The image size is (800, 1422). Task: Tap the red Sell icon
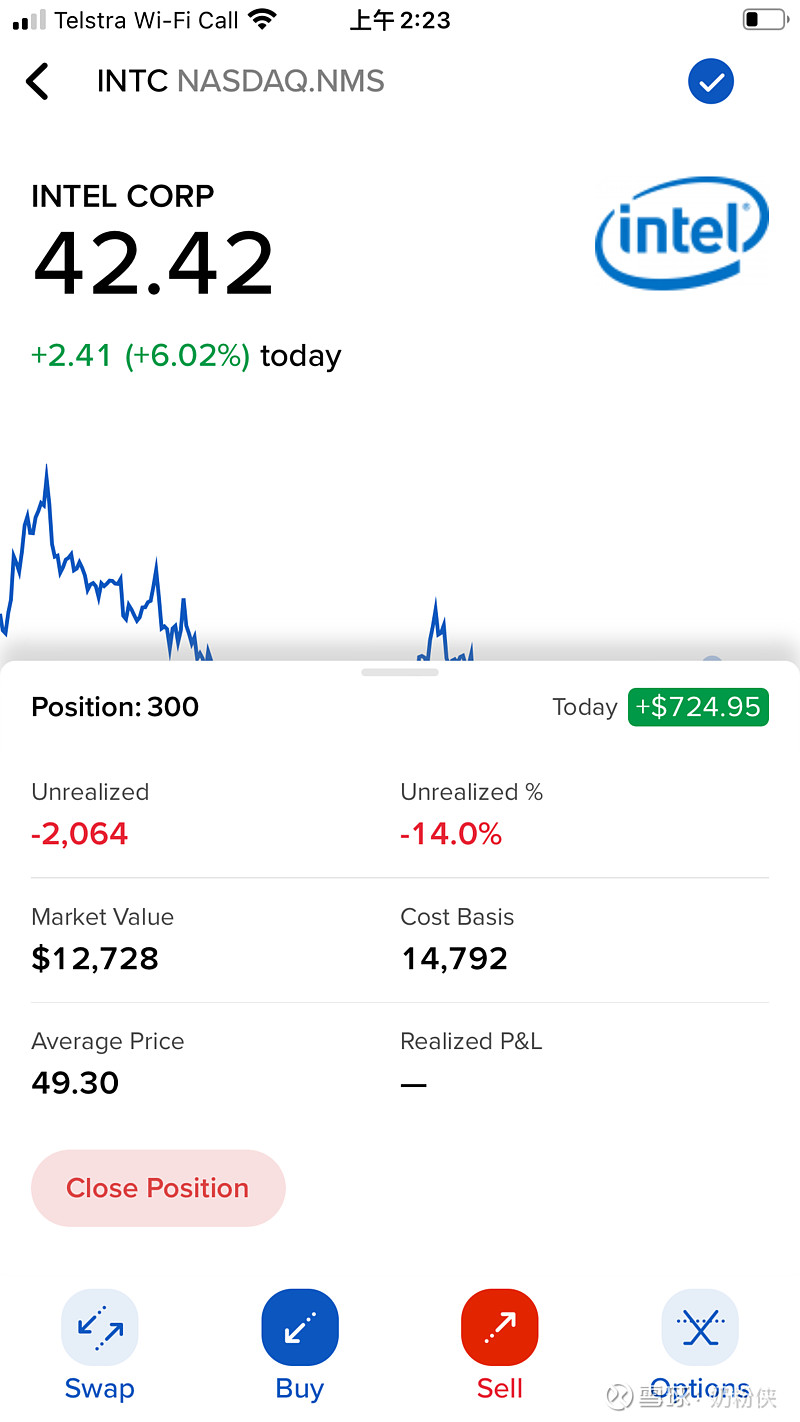pyautogui.click(x=500, y=1327)
